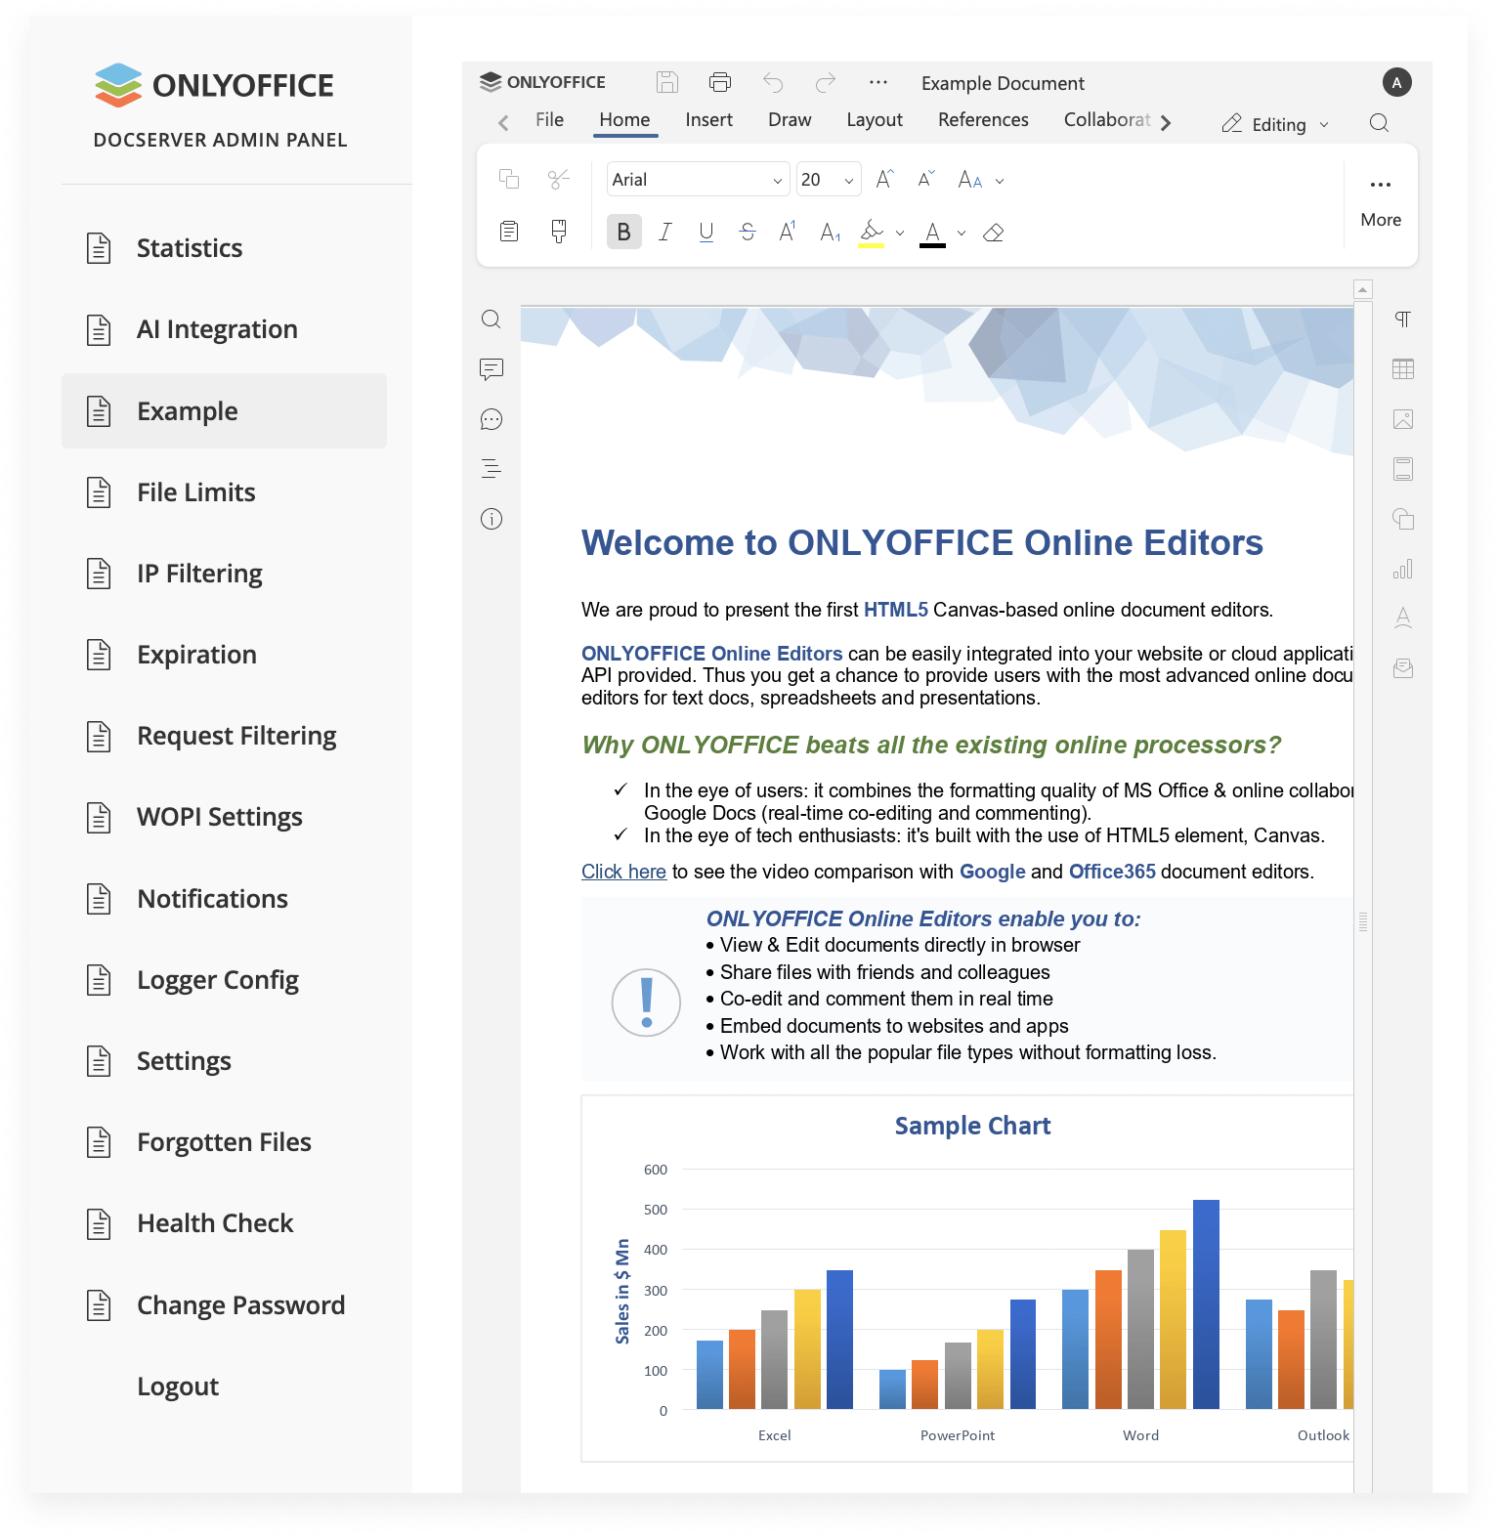Viewport: 1497px width, 1536px height.
Task: Activate the search icon in the editor sidebar
Action: point(490,318)
